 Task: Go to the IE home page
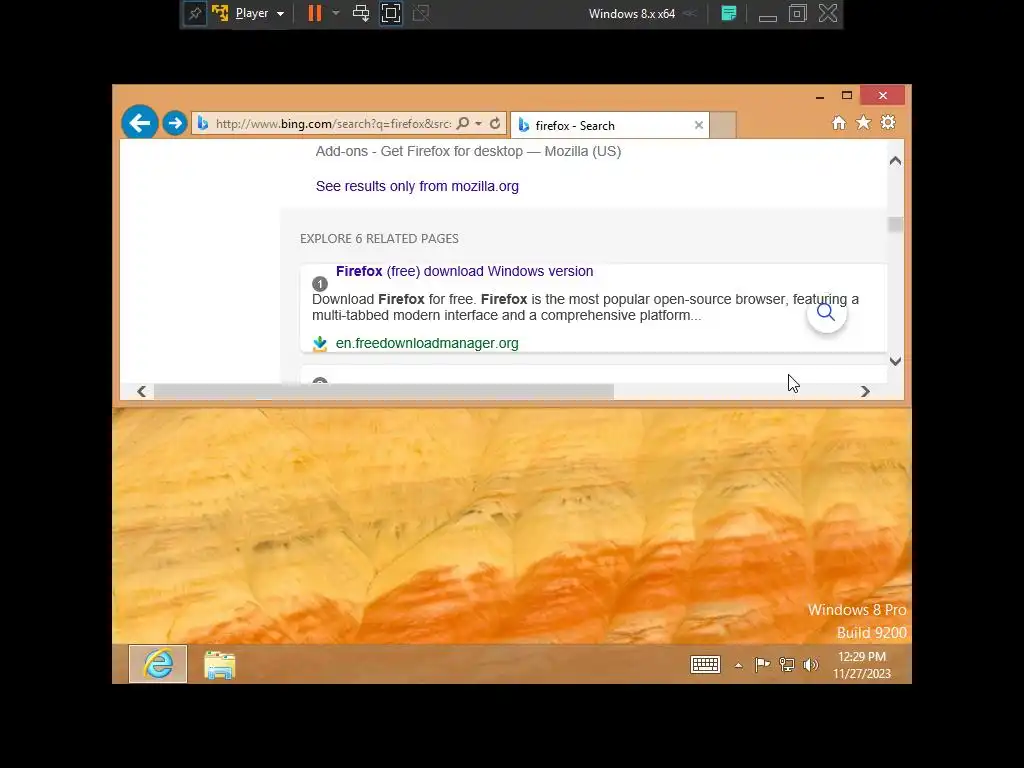point(839,123)
